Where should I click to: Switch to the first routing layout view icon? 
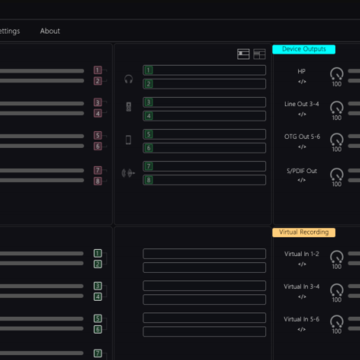pyautogui.click(x=243, y=54)
